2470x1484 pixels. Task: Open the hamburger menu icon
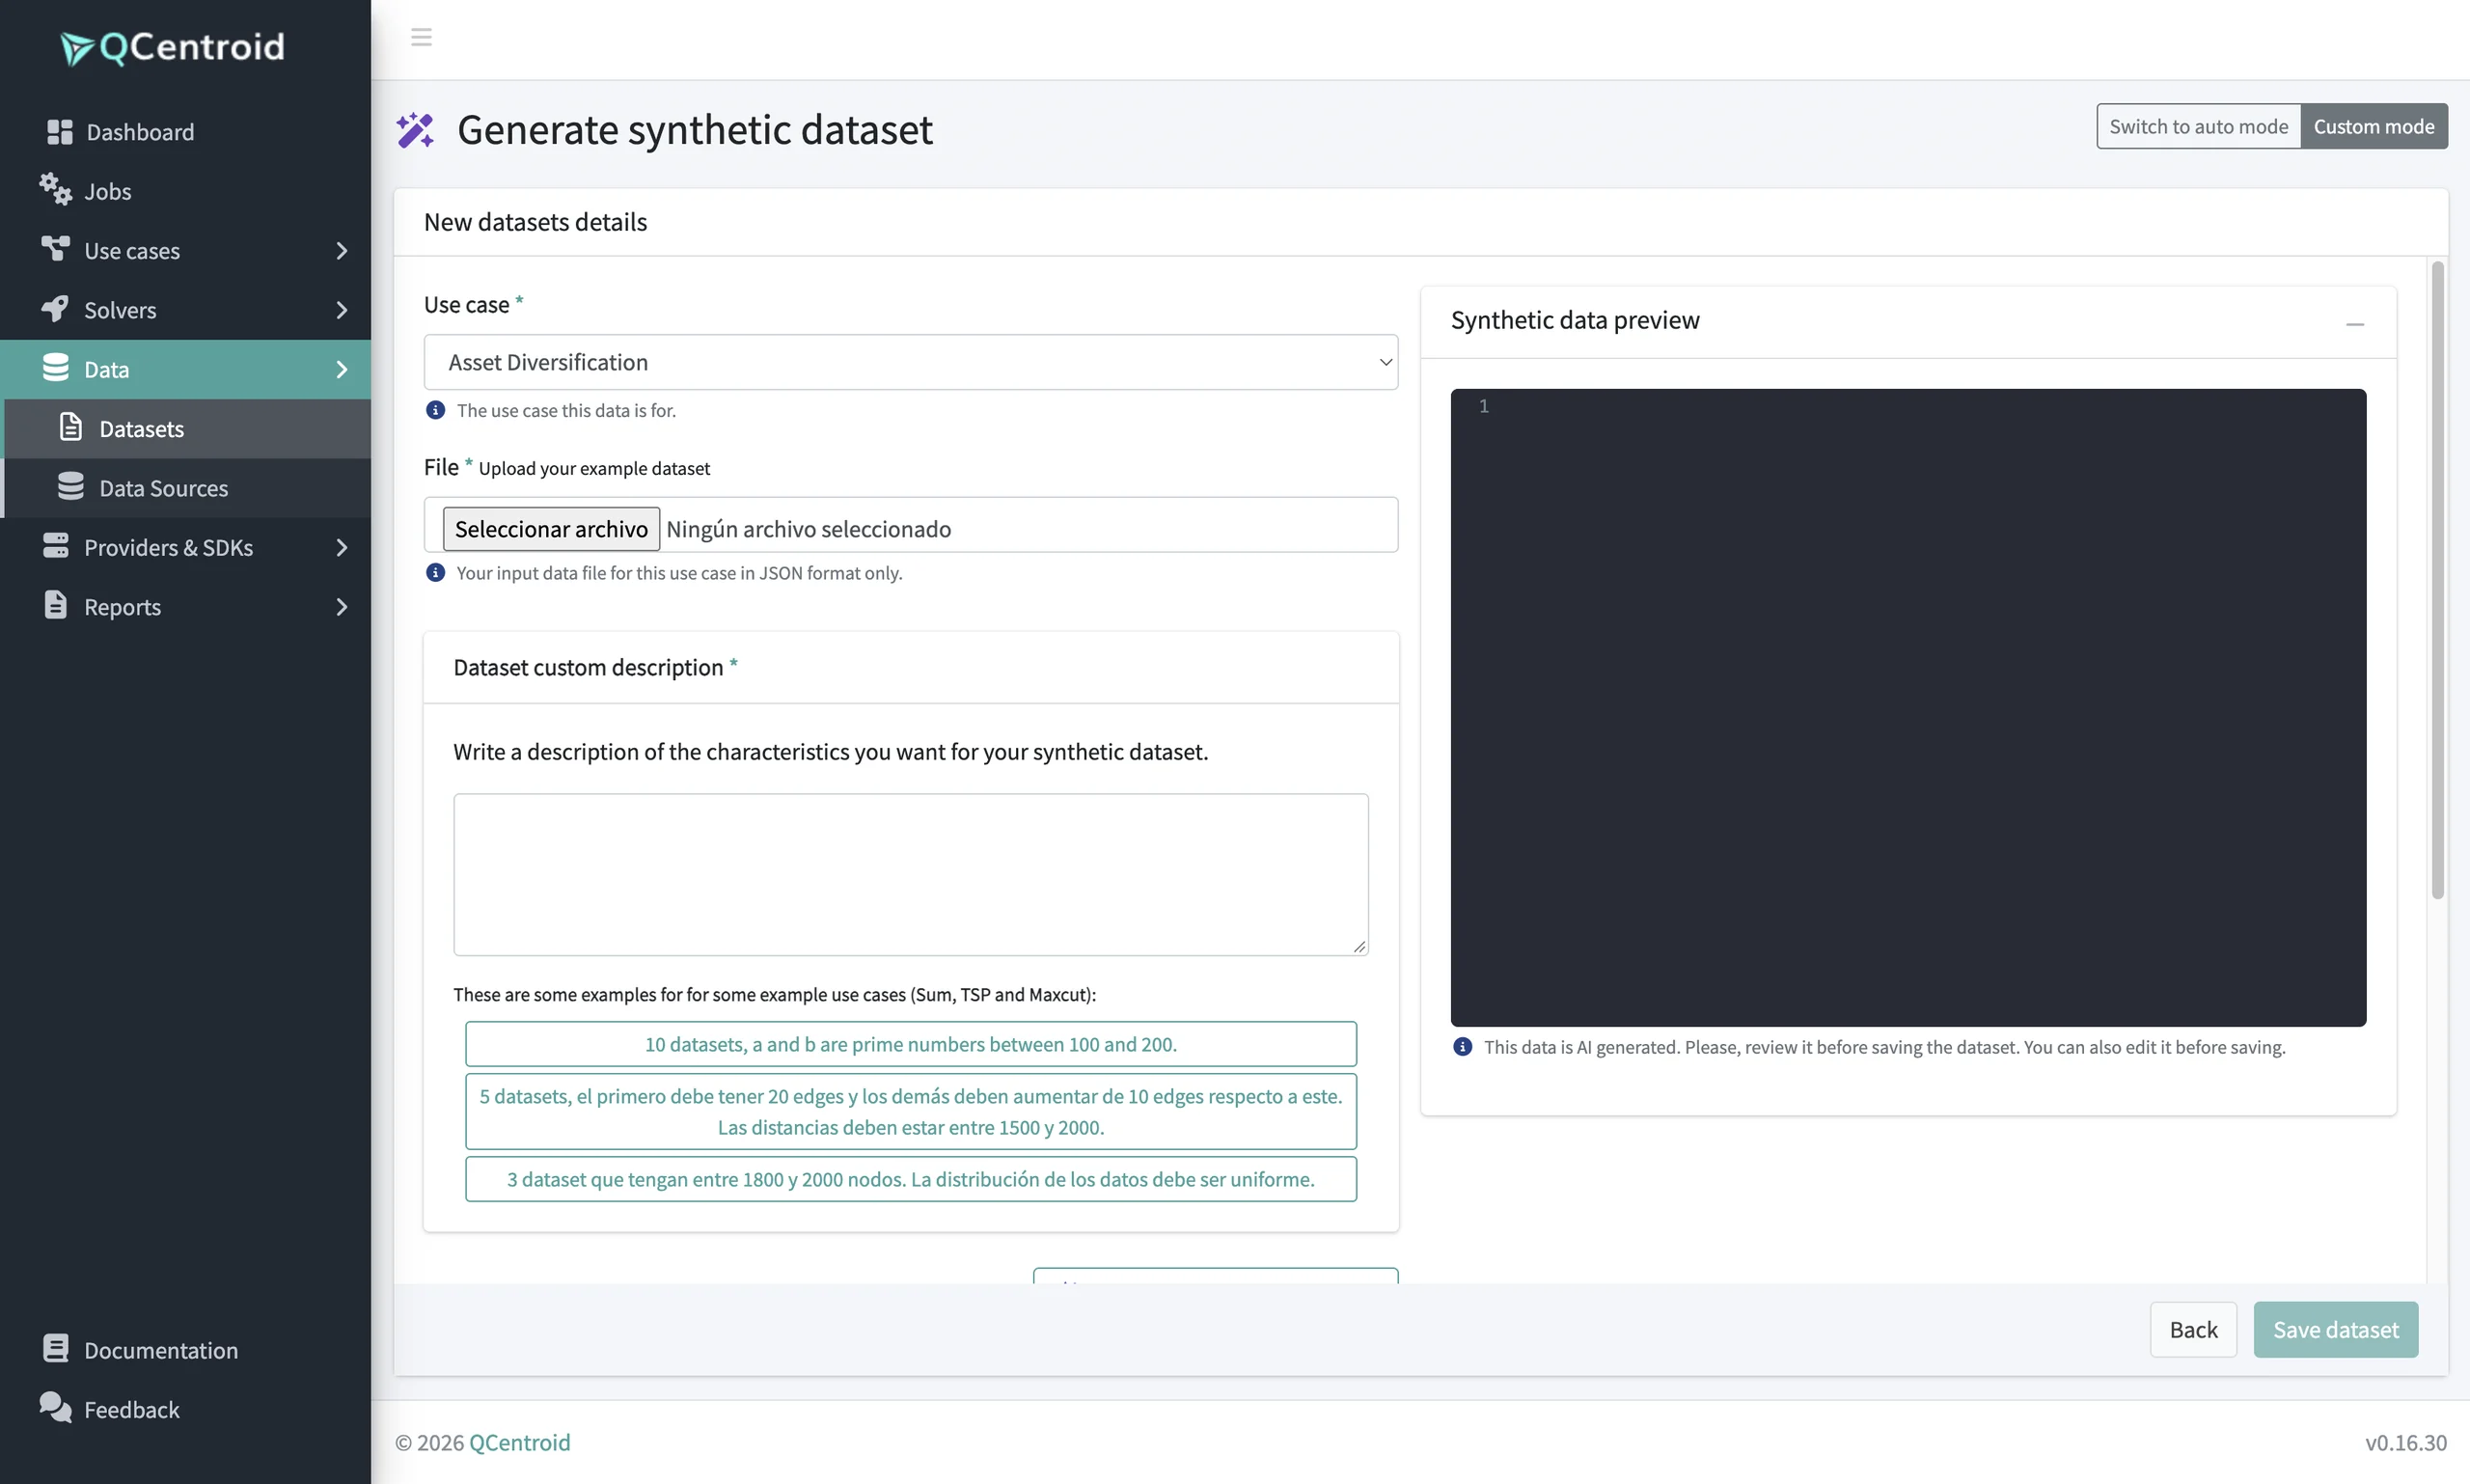point(421,37)
